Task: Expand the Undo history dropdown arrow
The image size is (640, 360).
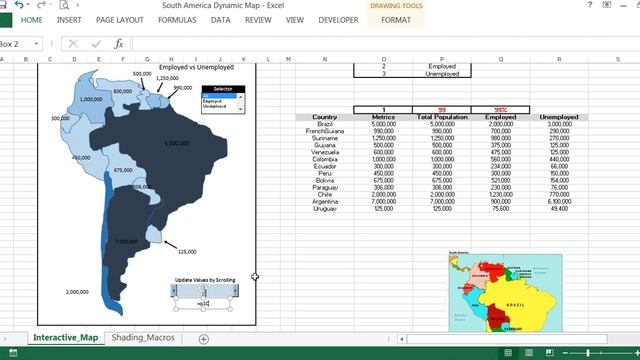Action: pos(28,5)
